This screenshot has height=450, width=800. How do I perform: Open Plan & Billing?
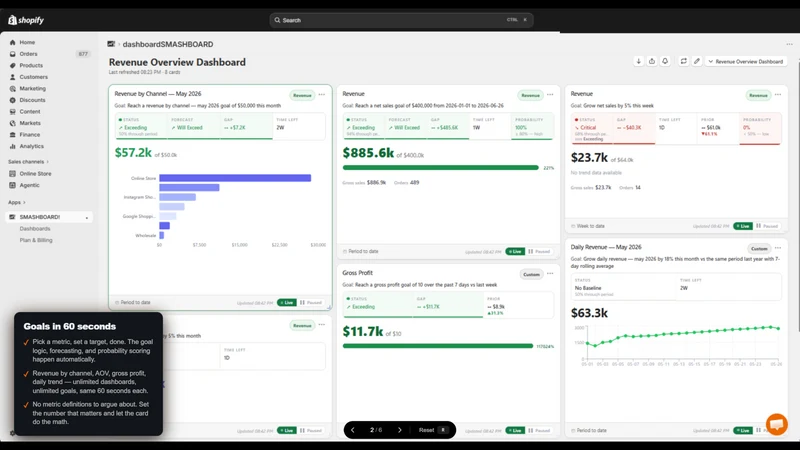36,240
